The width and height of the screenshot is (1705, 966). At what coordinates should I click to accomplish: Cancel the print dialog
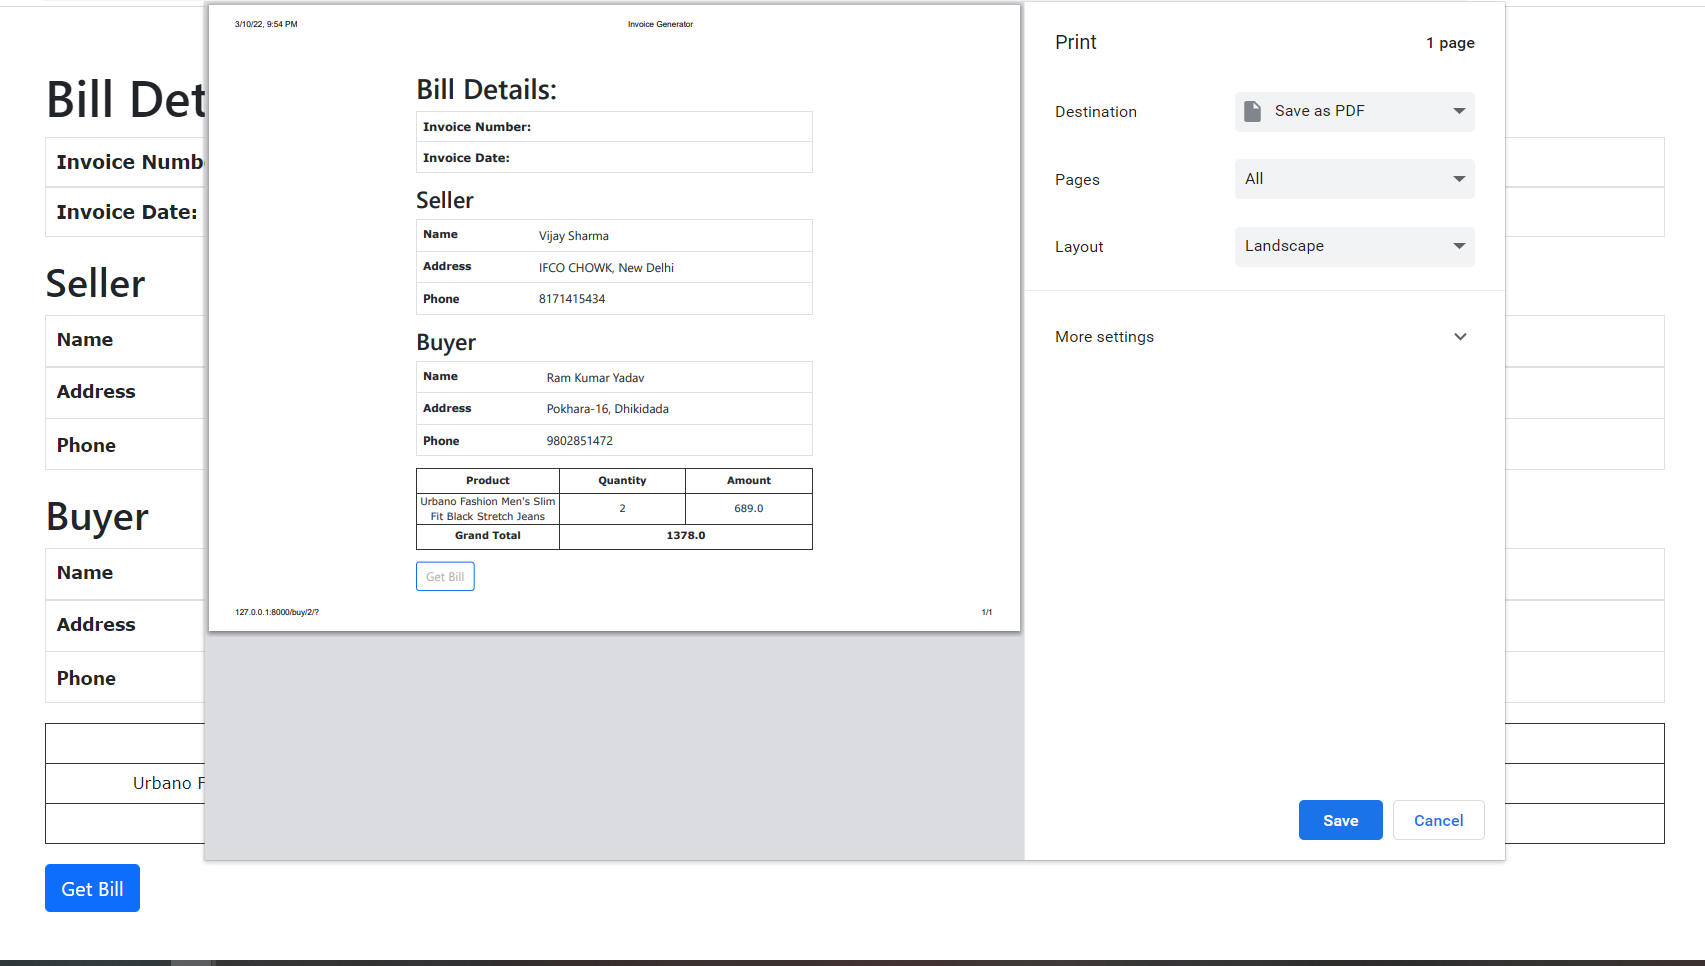point(1438,820)
